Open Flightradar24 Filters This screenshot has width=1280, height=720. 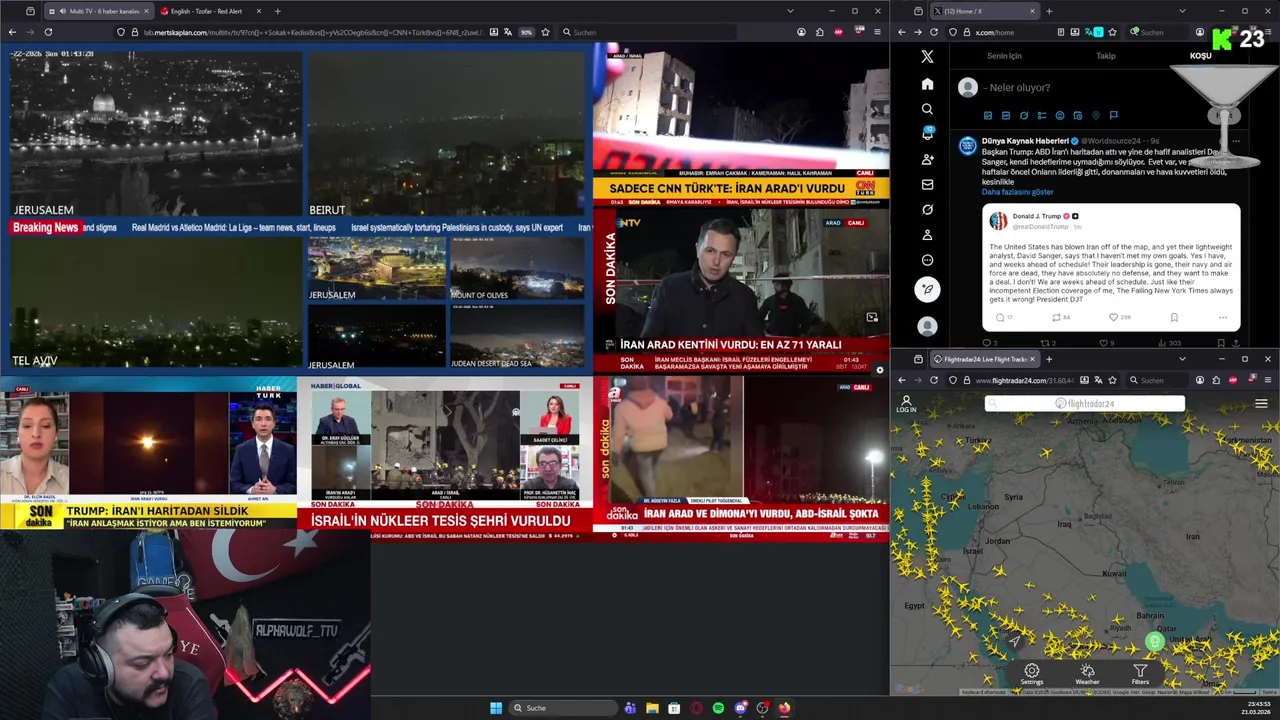pos(1140,675)
